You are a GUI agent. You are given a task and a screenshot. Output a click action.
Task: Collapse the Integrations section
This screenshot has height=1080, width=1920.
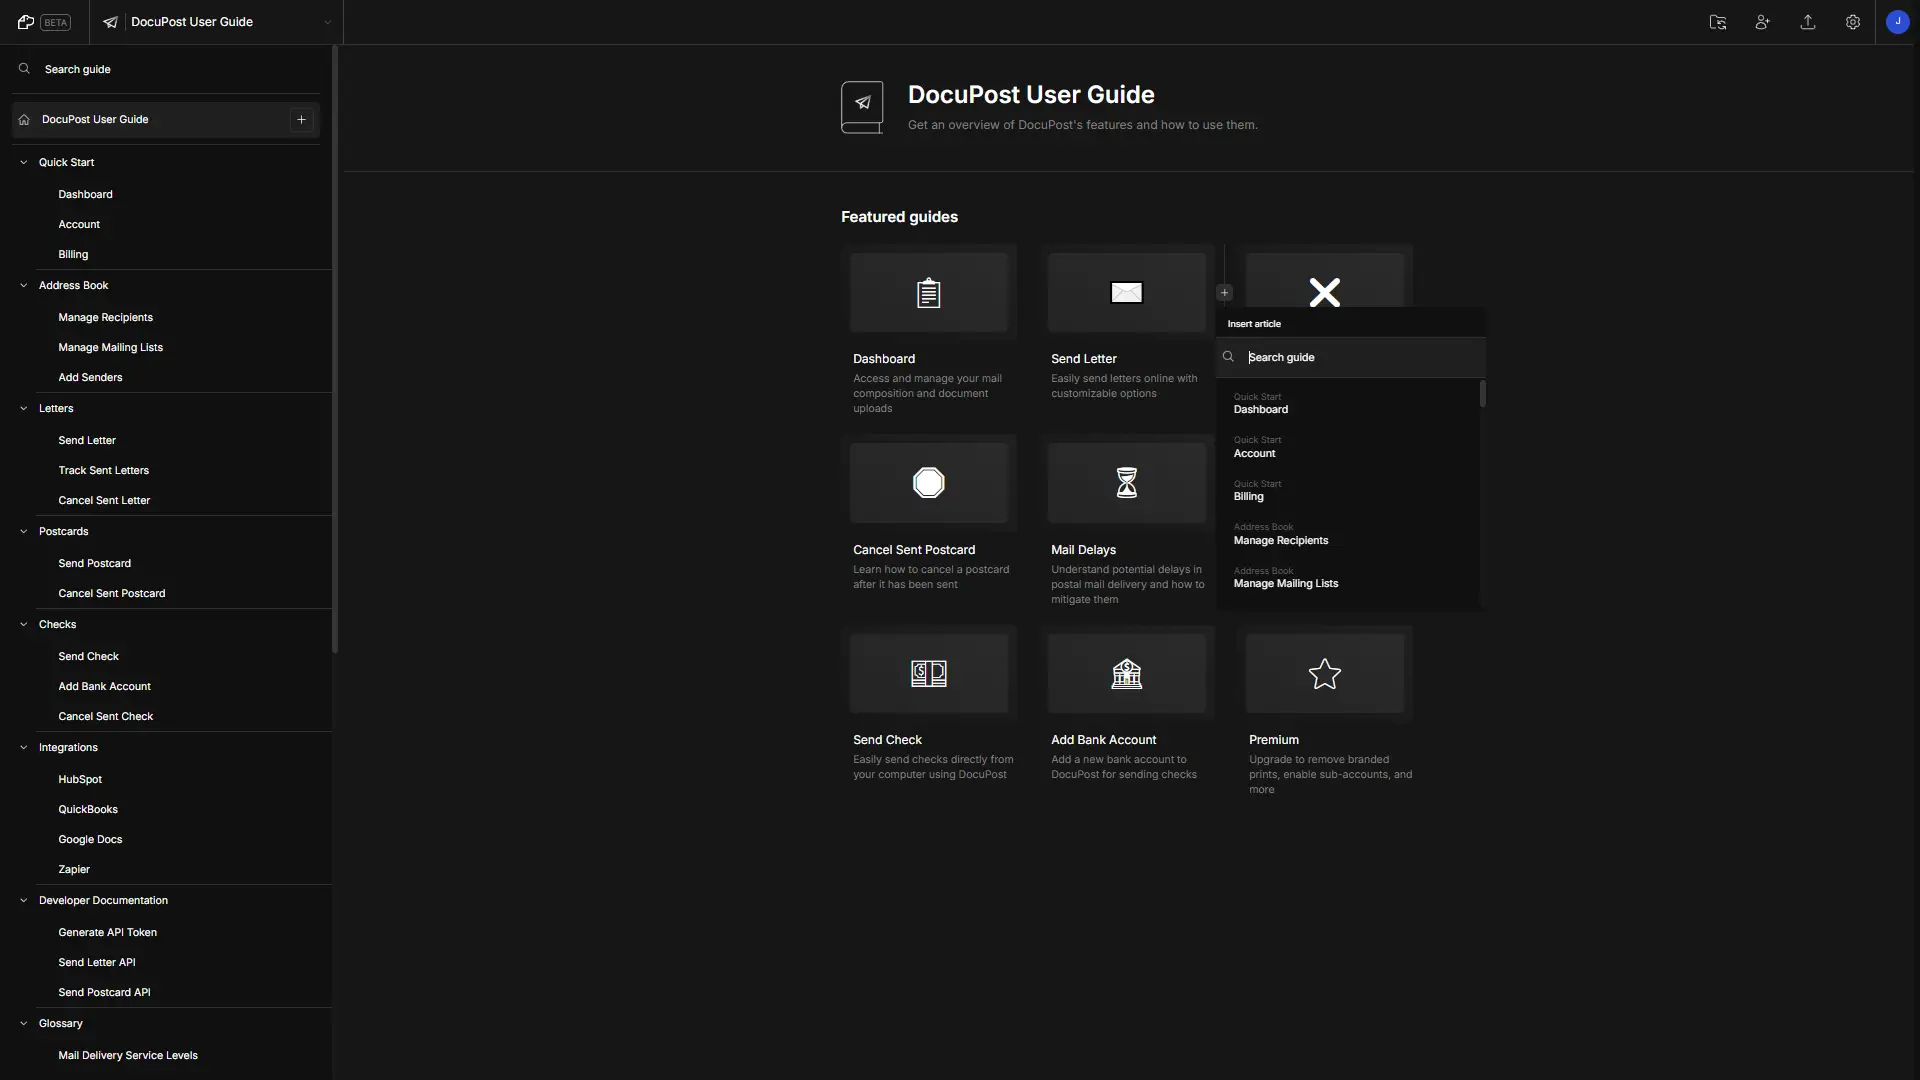[x=24, y=747]
